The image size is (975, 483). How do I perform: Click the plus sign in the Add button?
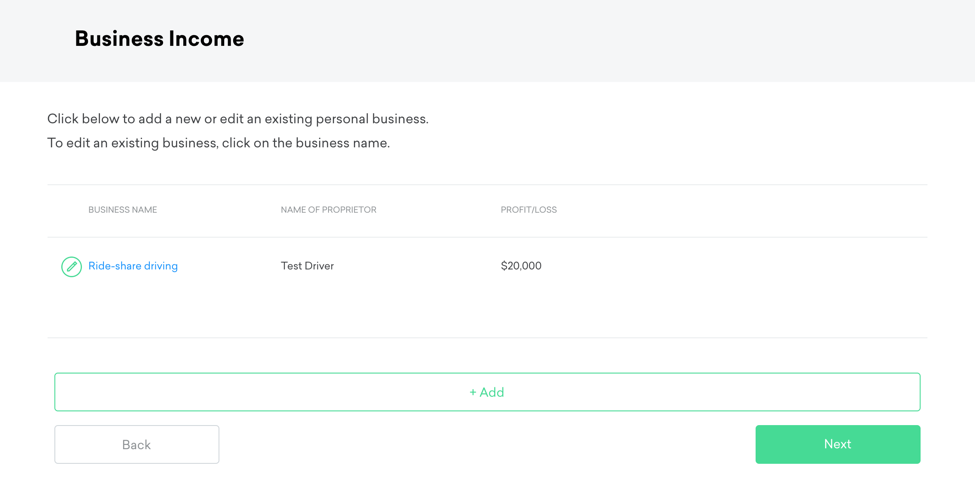473,393
